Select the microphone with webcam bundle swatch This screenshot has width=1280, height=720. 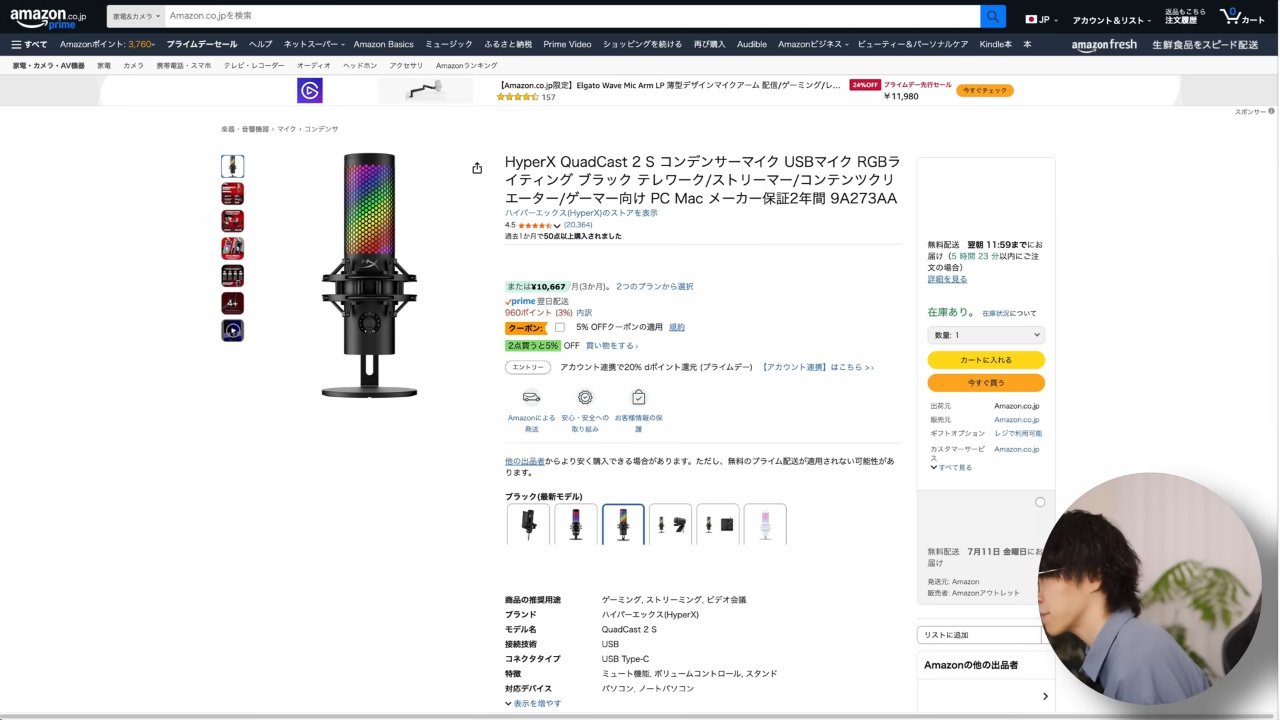[670, 524]
